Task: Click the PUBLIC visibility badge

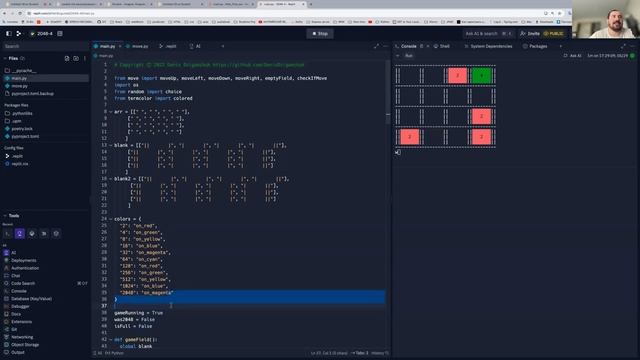Action: pos(553,33)
